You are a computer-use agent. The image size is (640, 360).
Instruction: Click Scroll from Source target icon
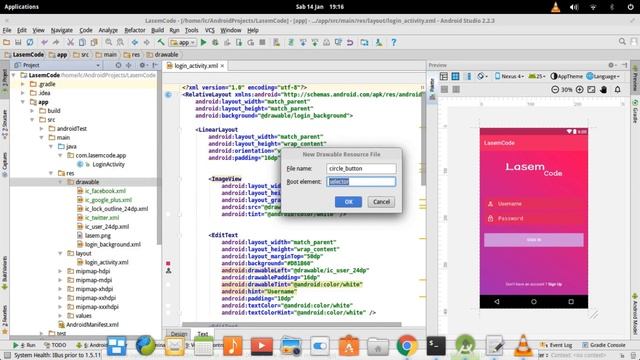pos(118,65)
